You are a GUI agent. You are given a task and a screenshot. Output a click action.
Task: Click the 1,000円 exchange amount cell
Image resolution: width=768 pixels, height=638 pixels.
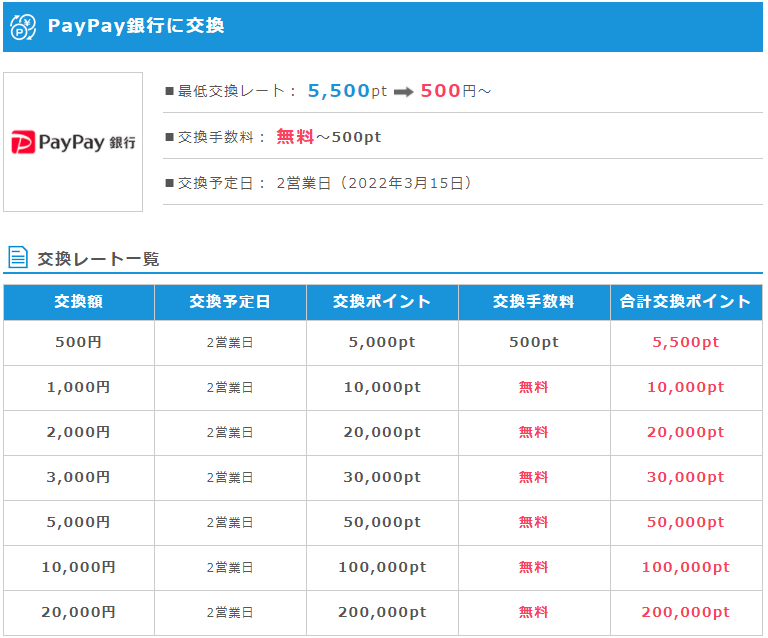[x=79, y=388]
